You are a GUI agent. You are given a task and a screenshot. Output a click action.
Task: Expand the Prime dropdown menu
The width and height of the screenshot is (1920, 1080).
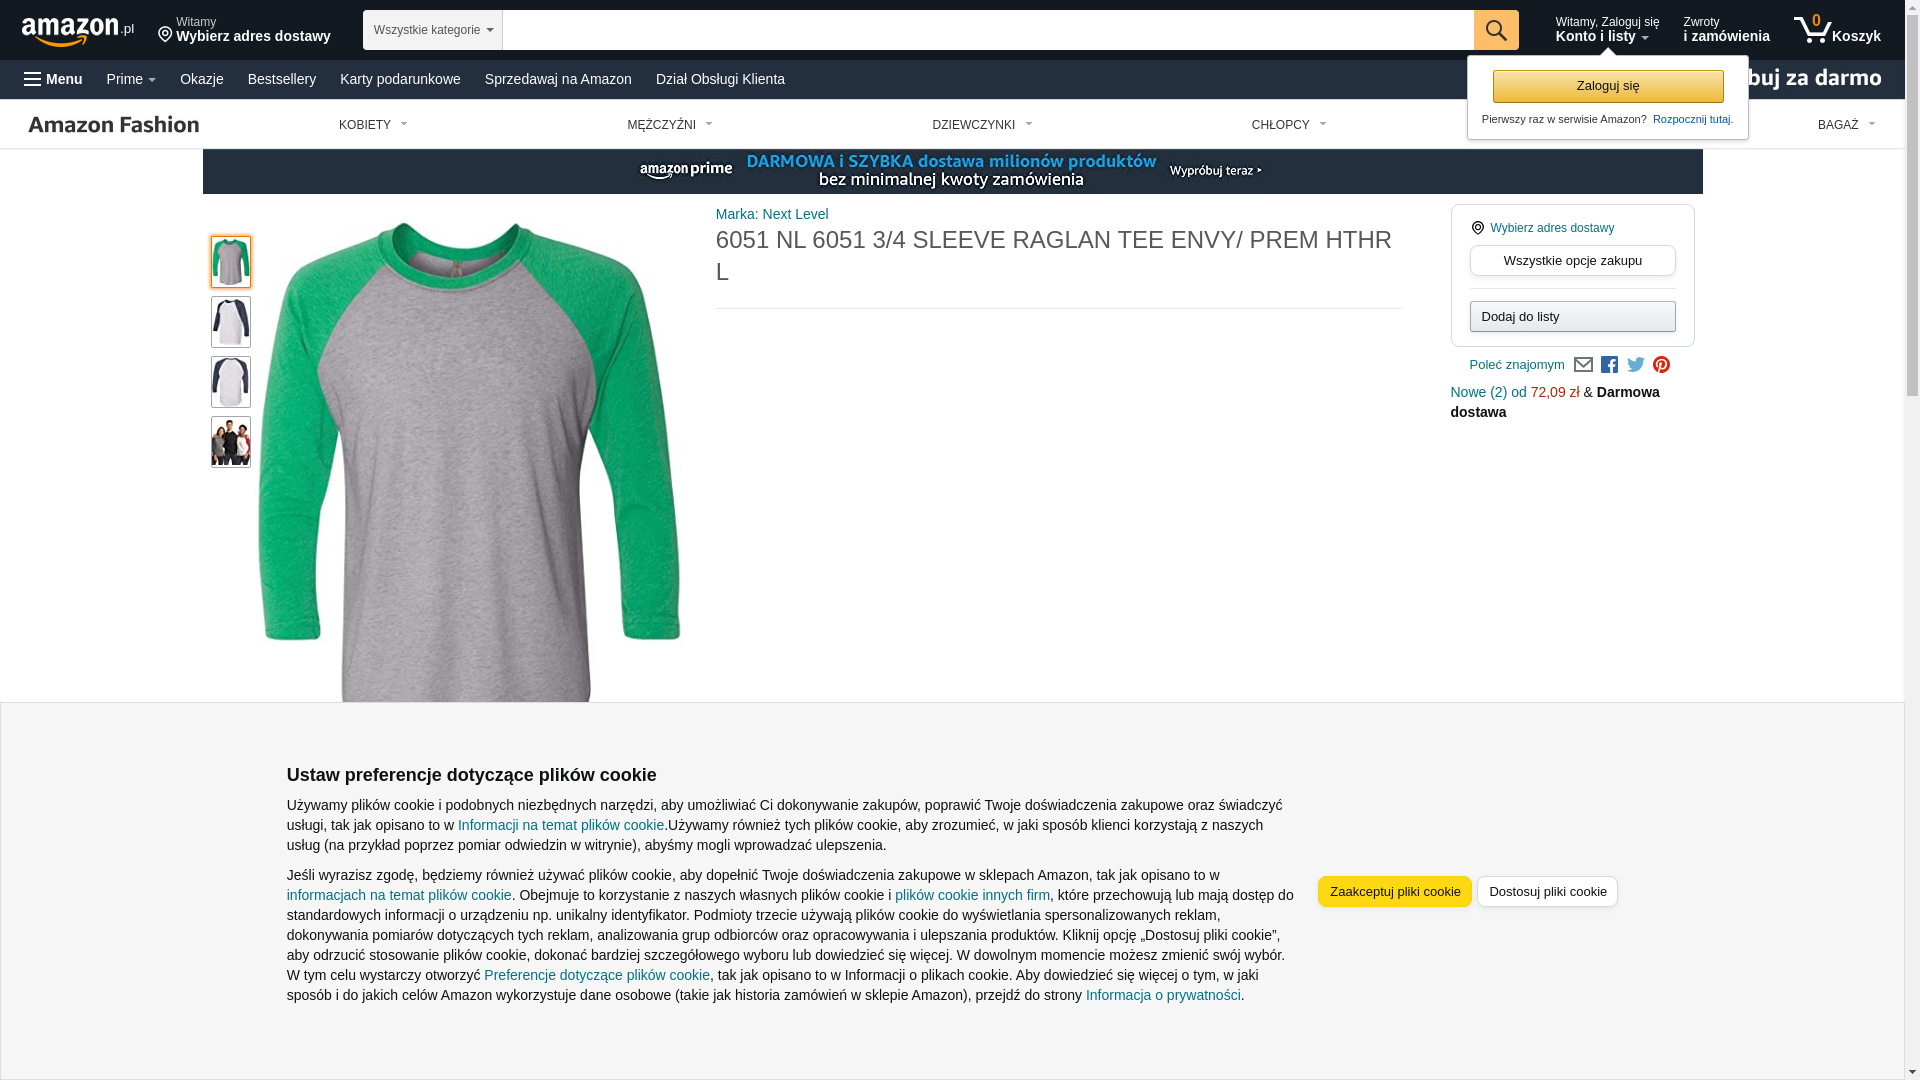(131, 79)
